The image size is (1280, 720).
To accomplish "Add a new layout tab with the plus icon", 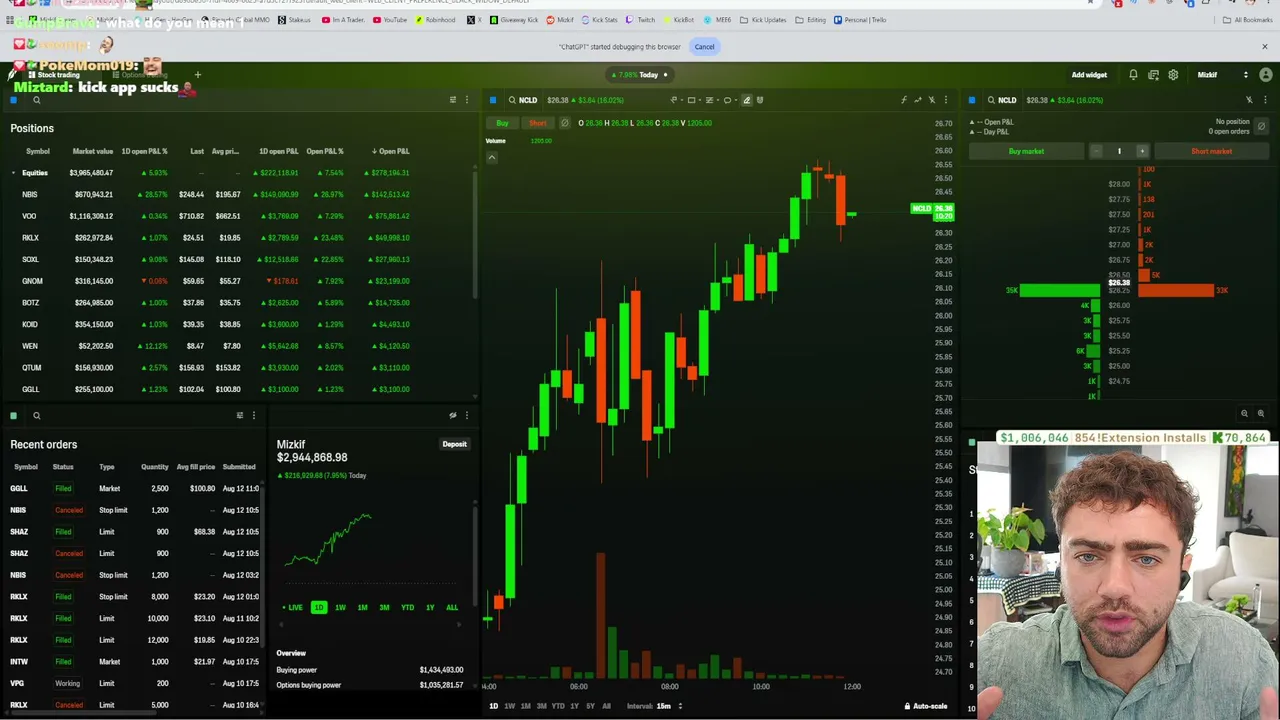I will click(198, 75).
